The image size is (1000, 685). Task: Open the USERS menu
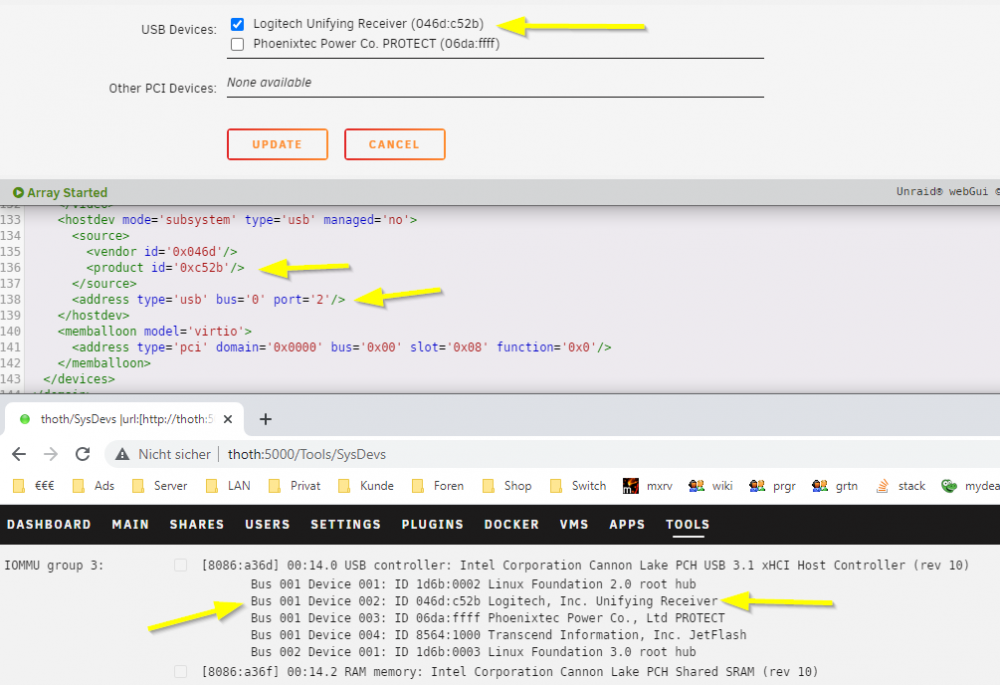click(267, 524)
